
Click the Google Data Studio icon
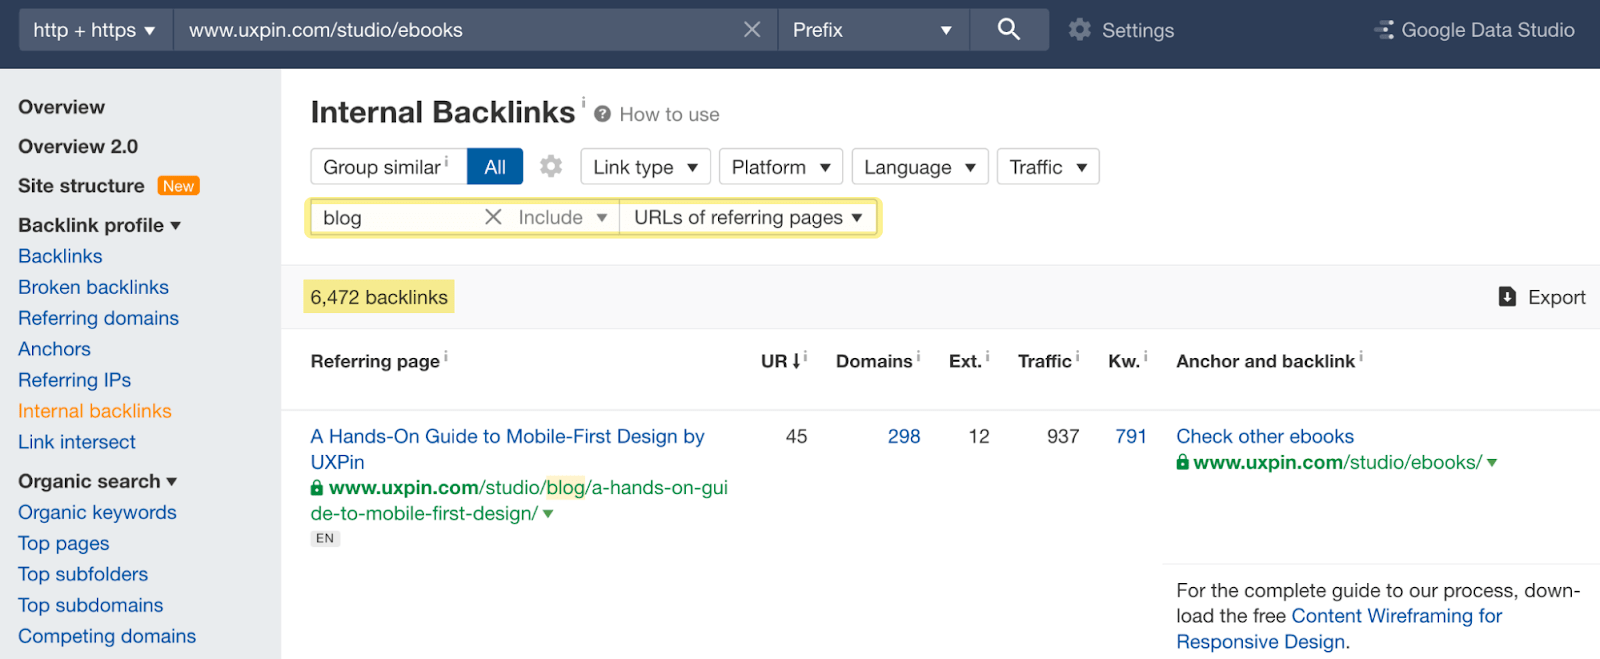pyautogui.click(x=1385, y=30)
